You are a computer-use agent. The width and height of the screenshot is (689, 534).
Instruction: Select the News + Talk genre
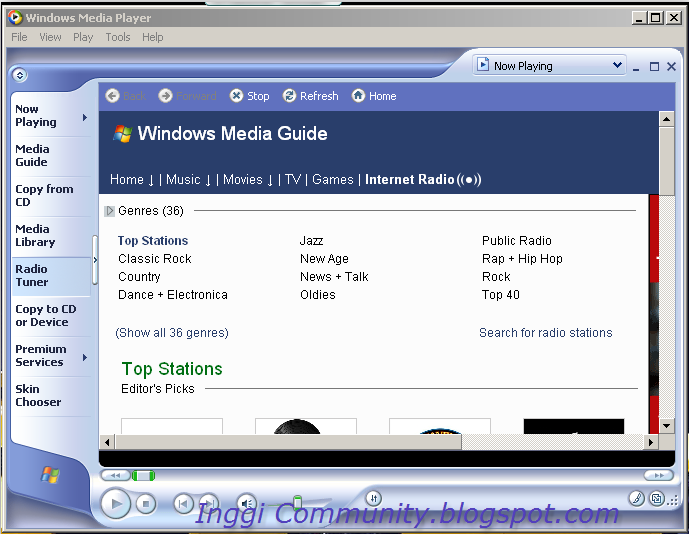pyautogui.click(x=334, y=276)
